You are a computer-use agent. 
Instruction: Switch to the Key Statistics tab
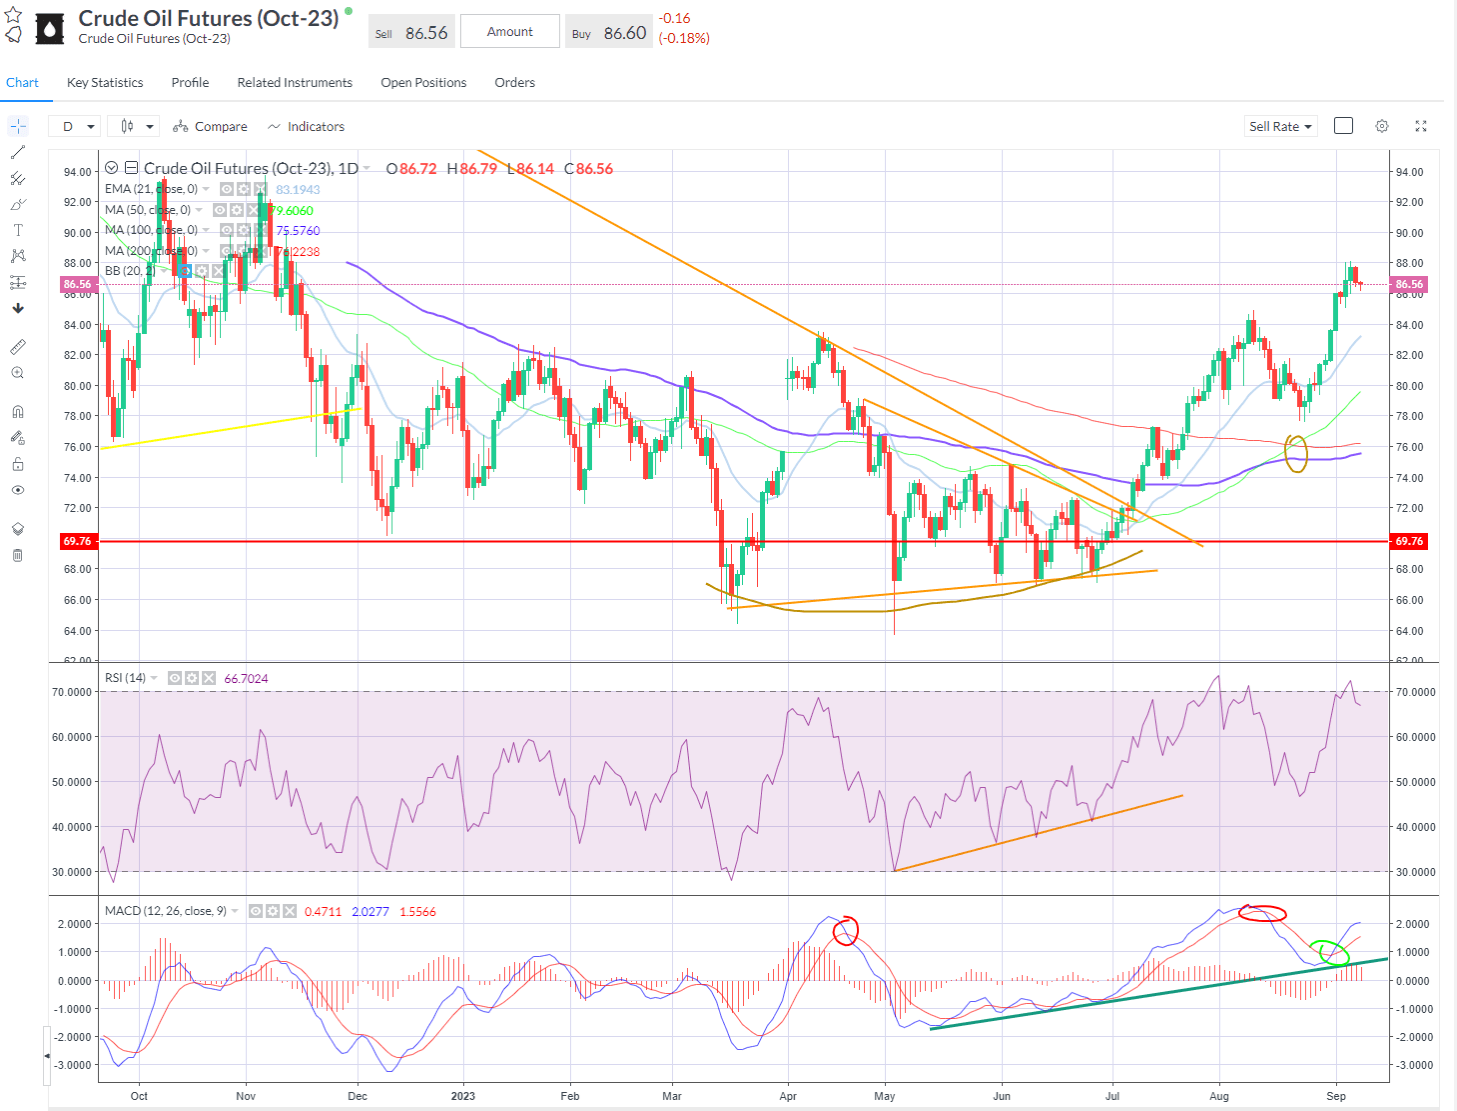(x=105, y=83)
